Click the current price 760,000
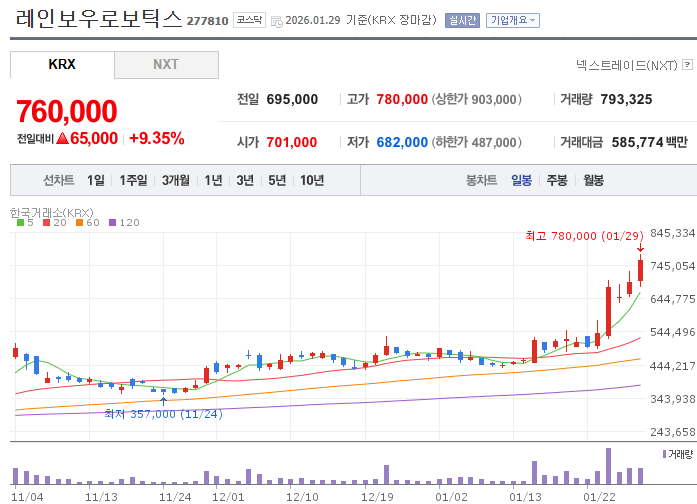The width and height of the screenshot is (697, 504). click(x=67, y=111)
